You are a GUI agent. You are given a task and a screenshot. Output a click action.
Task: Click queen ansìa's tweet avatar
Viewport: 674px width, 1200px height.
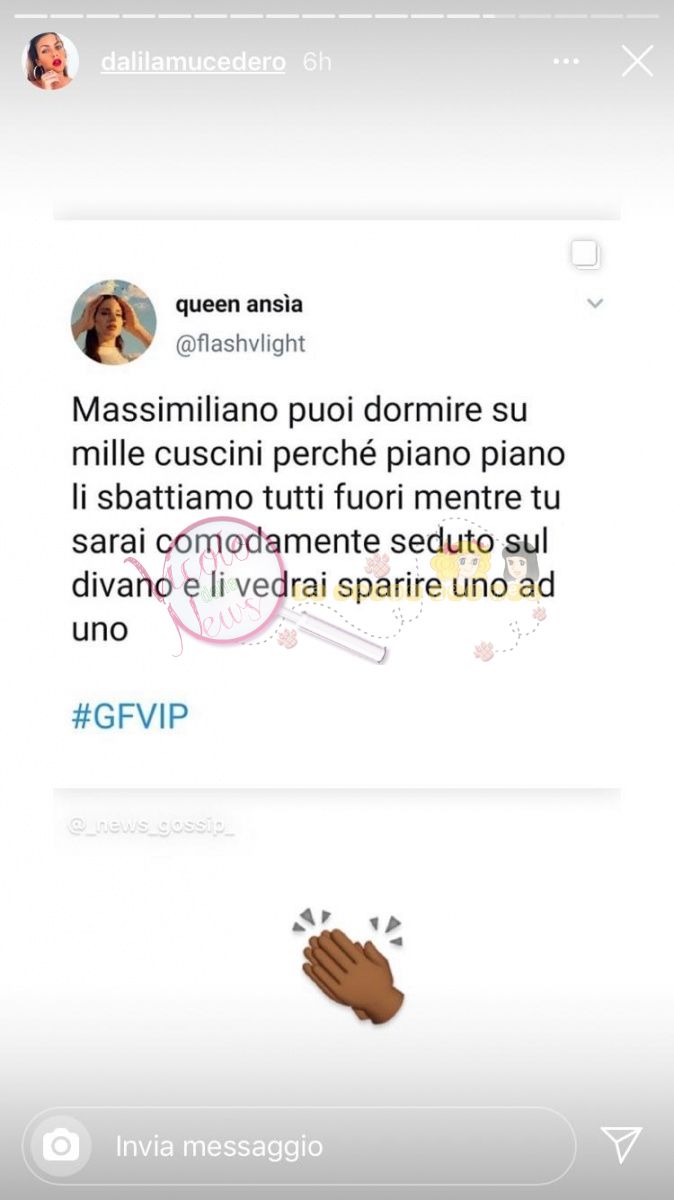click(113, 322)
